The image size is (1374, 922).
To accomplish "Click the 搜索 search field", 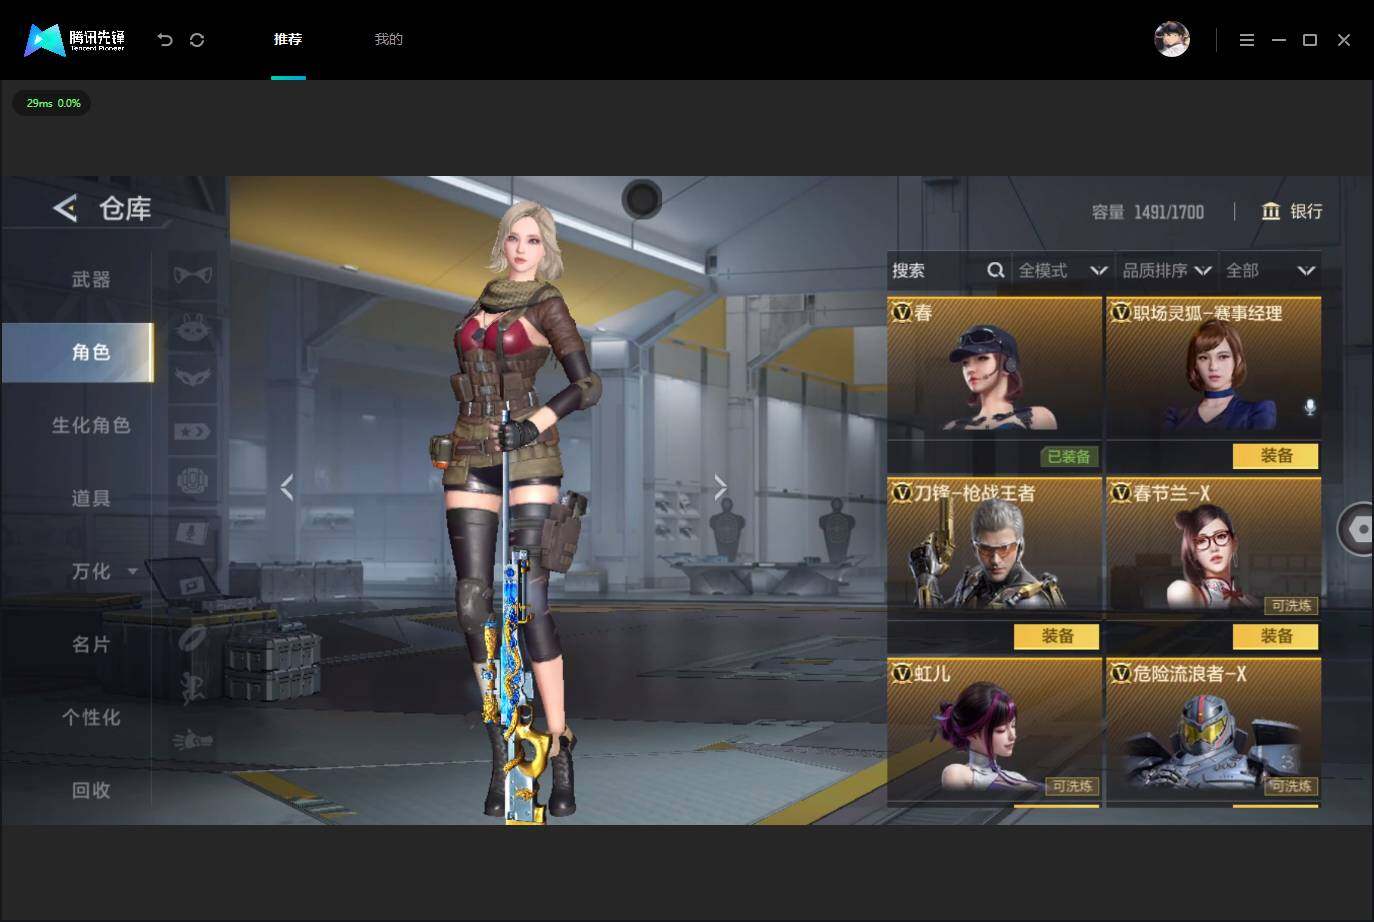I will coord(948,270).
